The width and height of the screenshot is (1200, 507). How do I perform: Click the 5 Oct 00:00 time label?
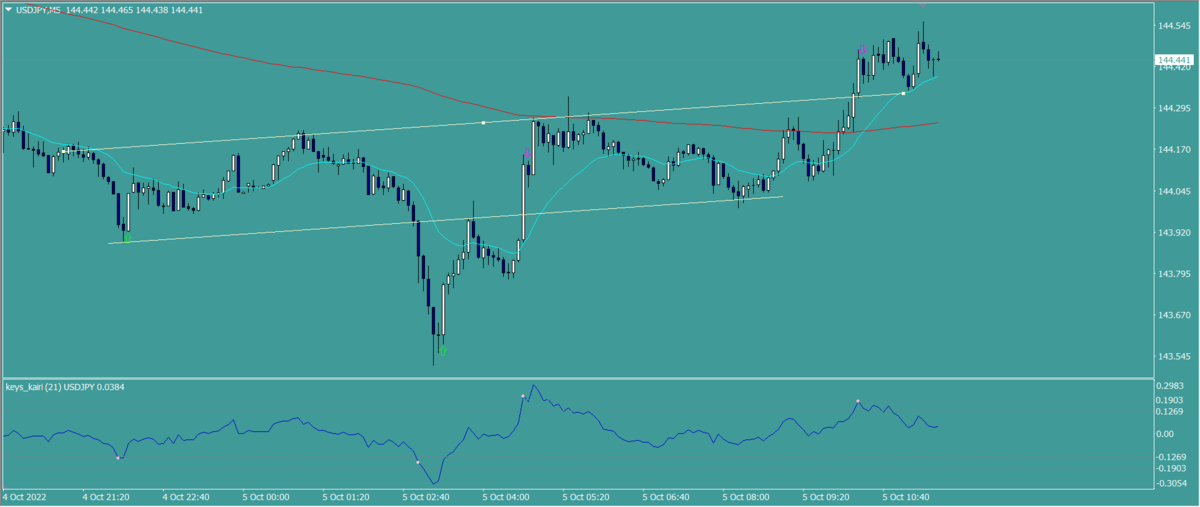265,496
